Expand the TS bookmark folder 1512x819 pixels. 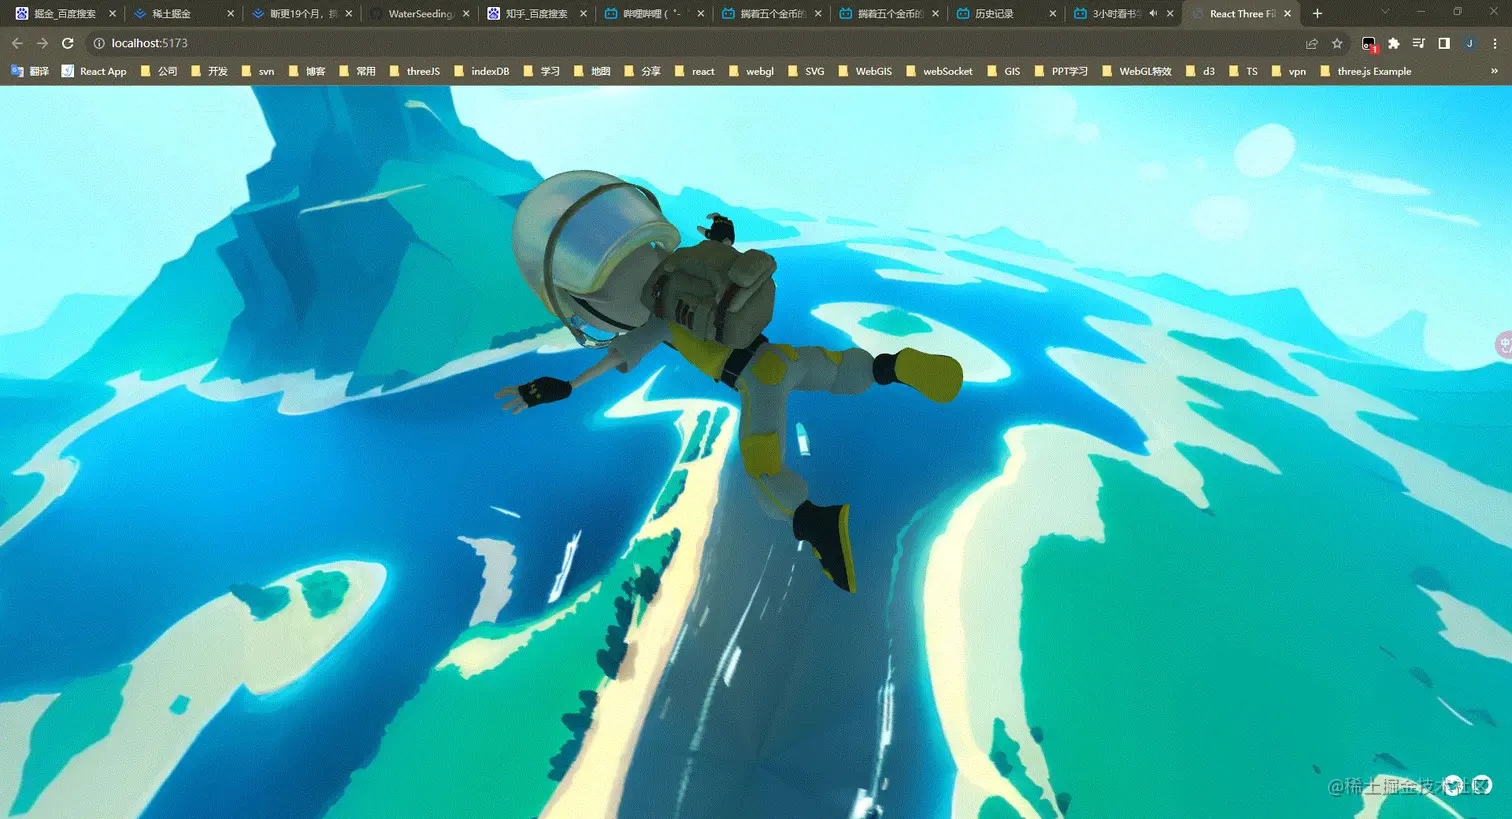1242,71
